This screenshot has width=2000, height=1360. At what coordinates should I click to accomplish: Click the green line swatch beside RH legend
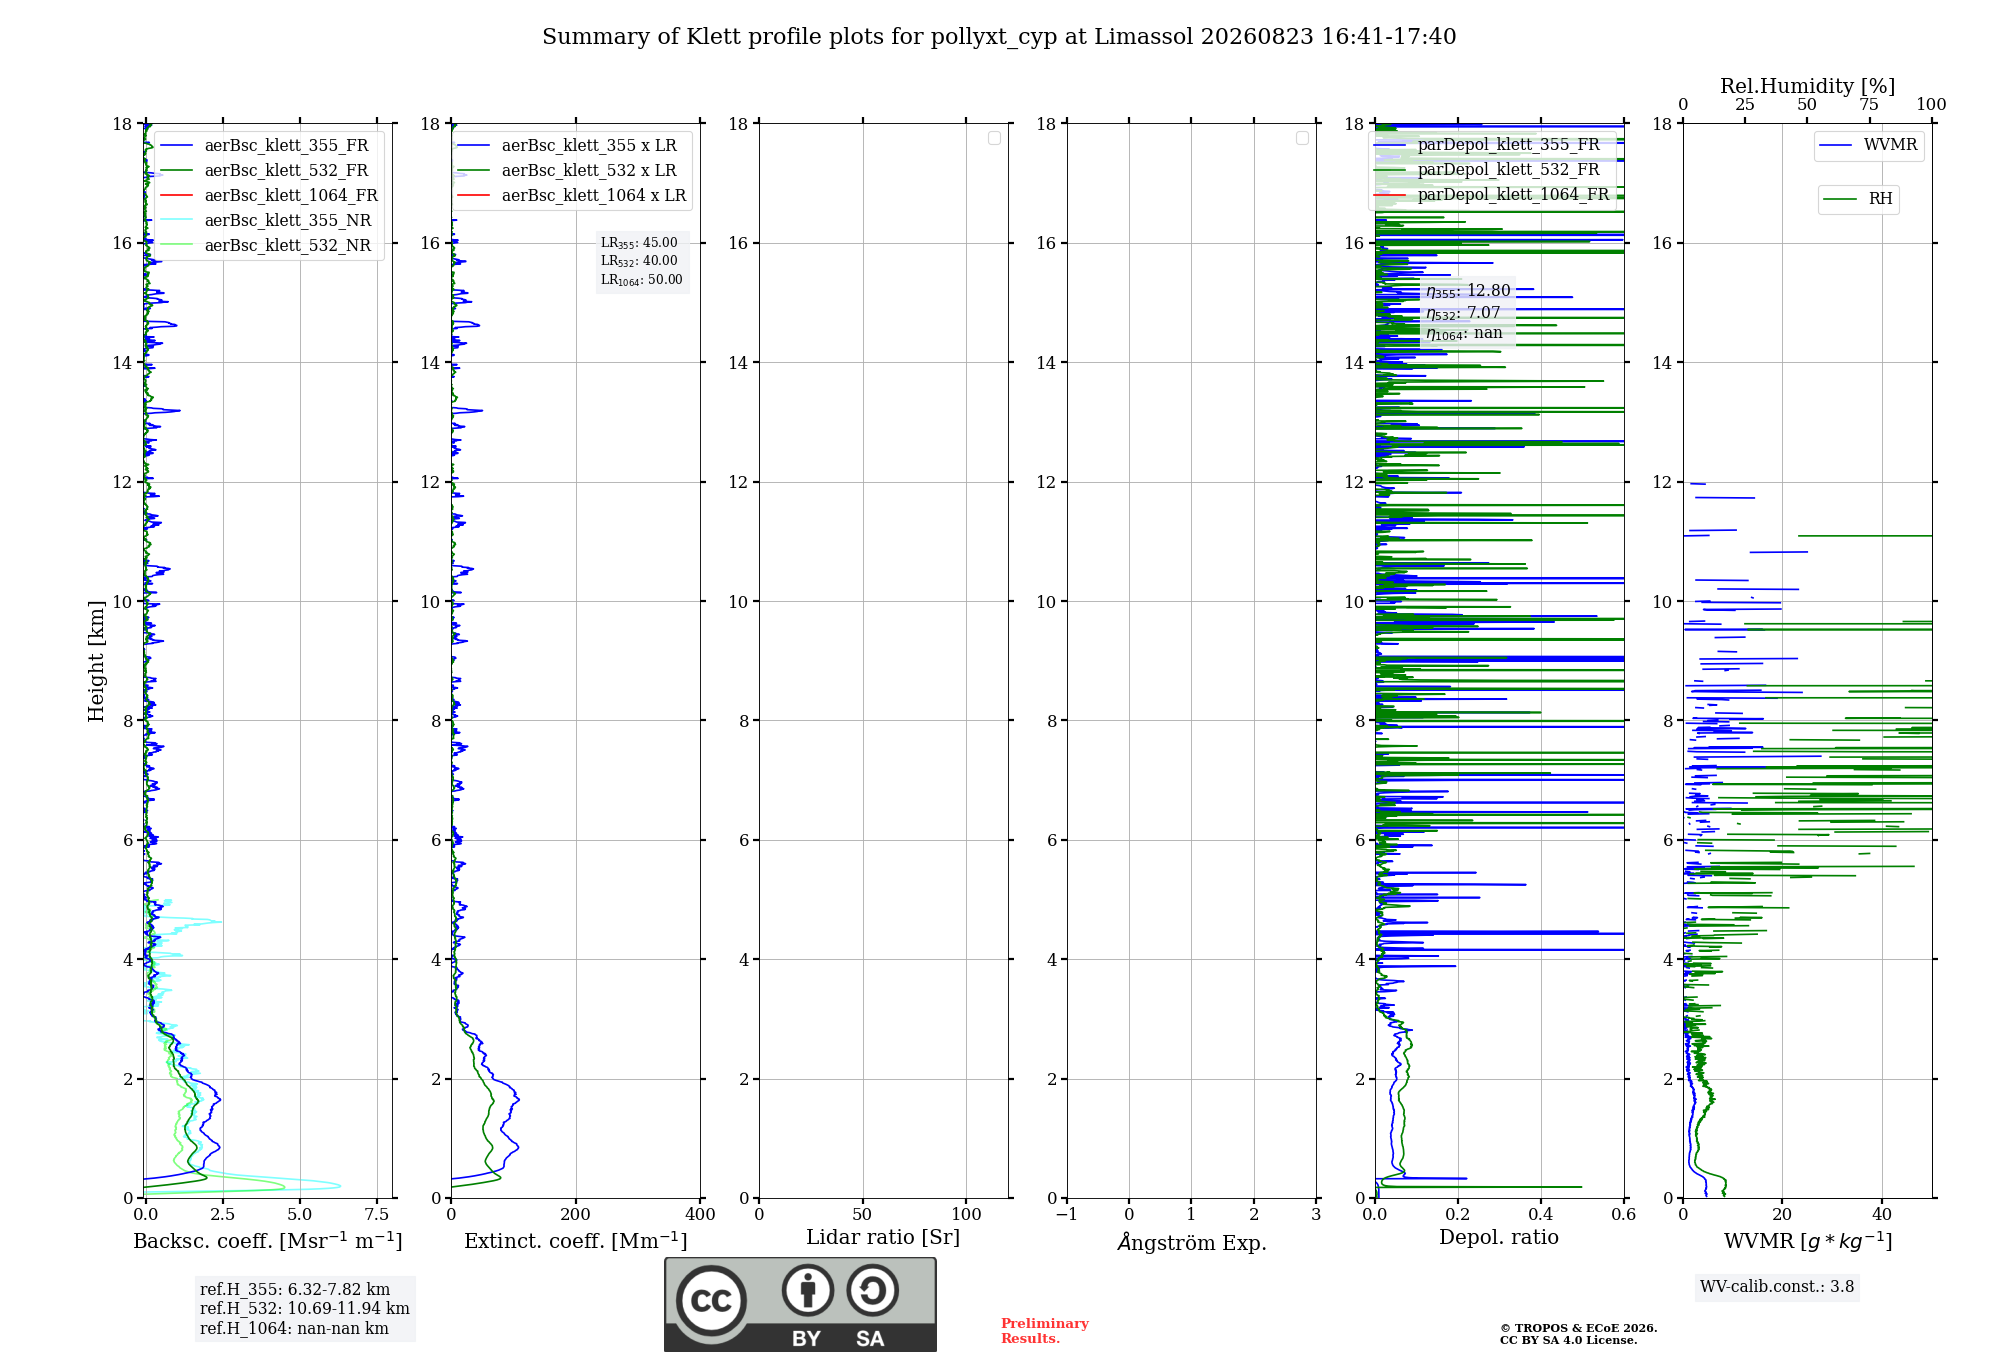1840,199
